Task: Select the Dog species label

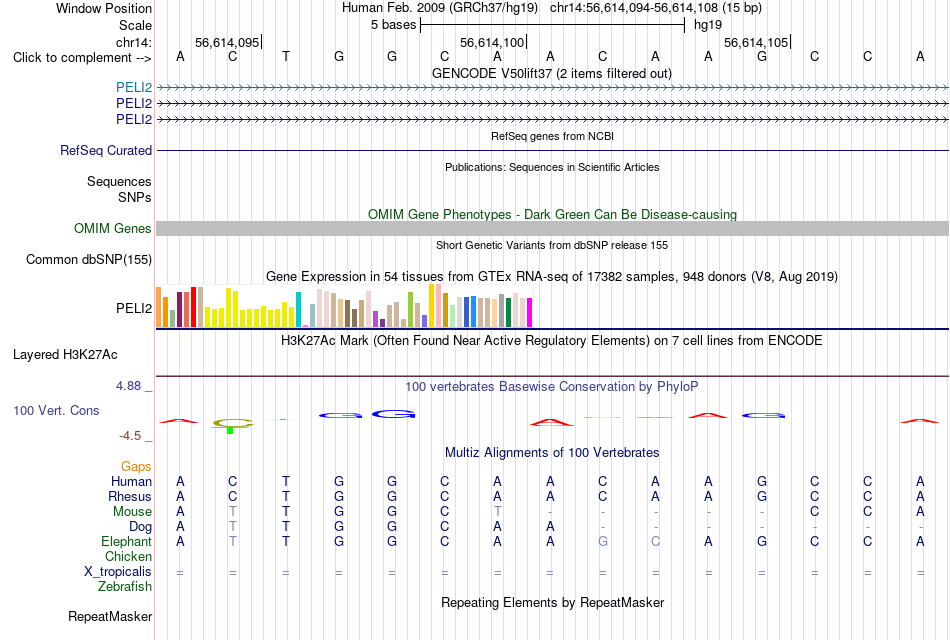Action: (x=140, y=527)
